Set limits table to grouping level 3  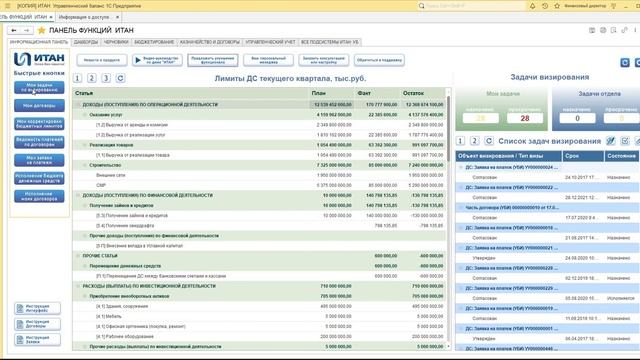click(x=106, y=78)
